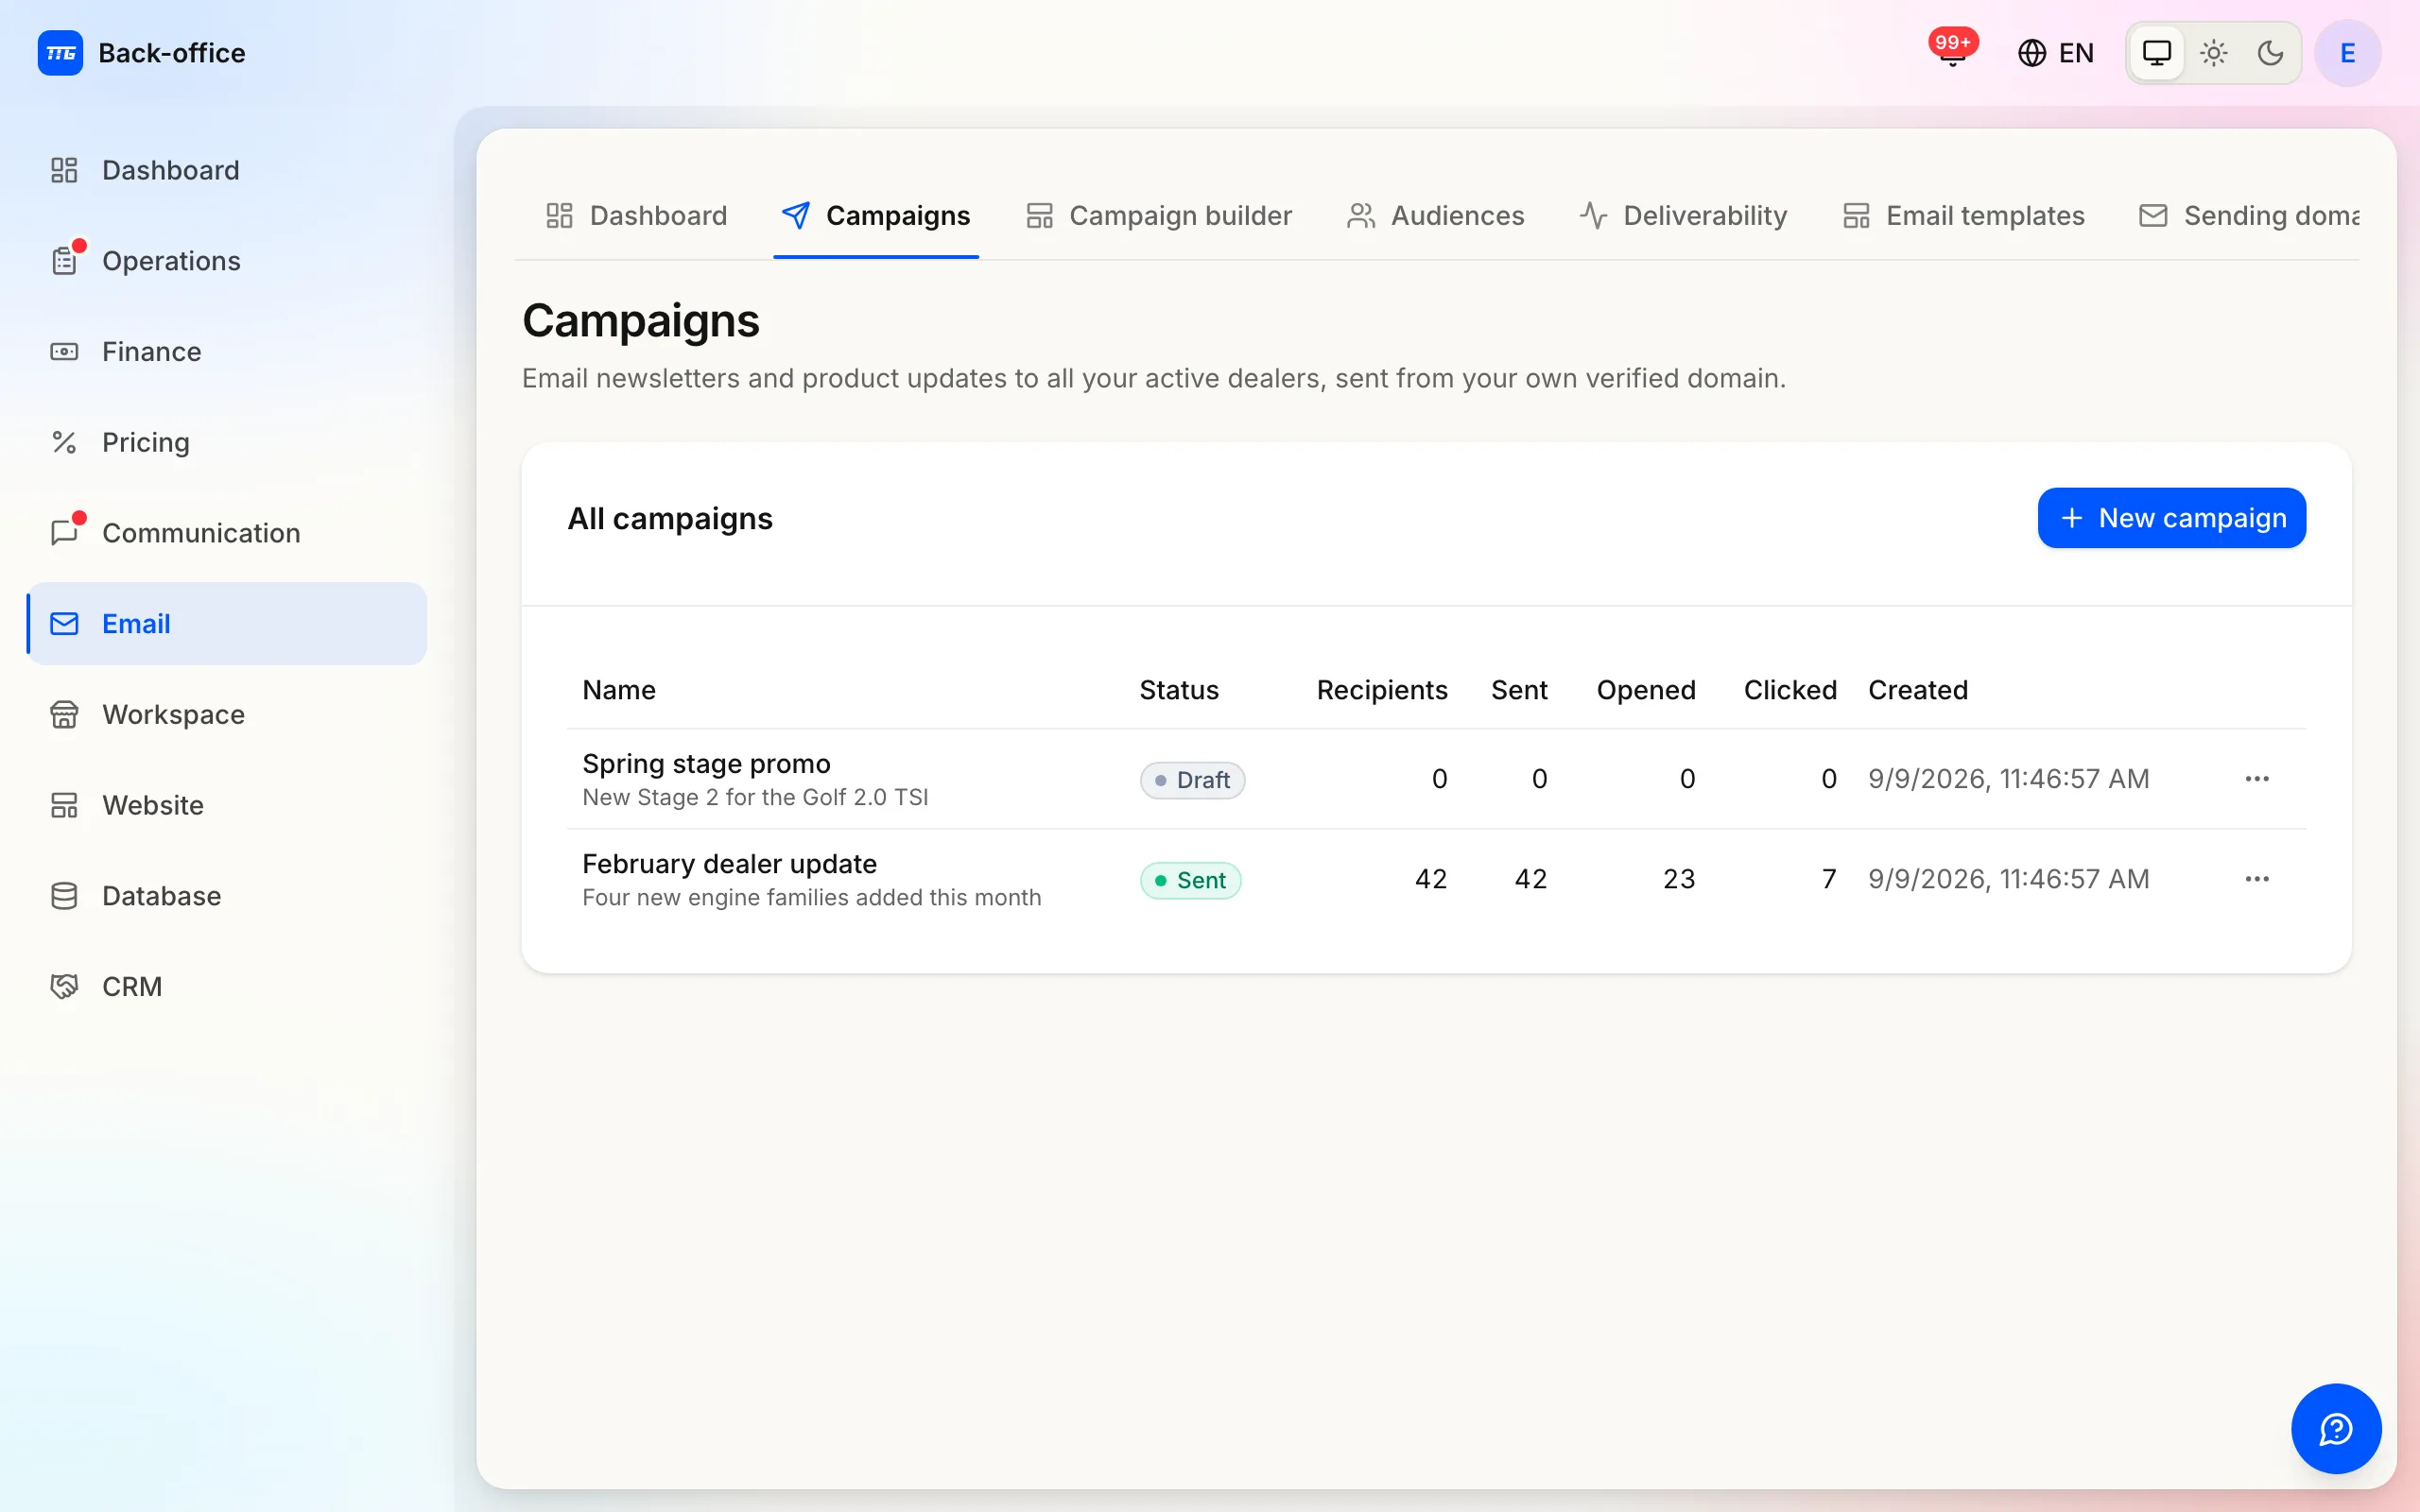This screenshot has height=1512, width=2420.
Task: Open the EN language selector
Action: point(2056,53)
